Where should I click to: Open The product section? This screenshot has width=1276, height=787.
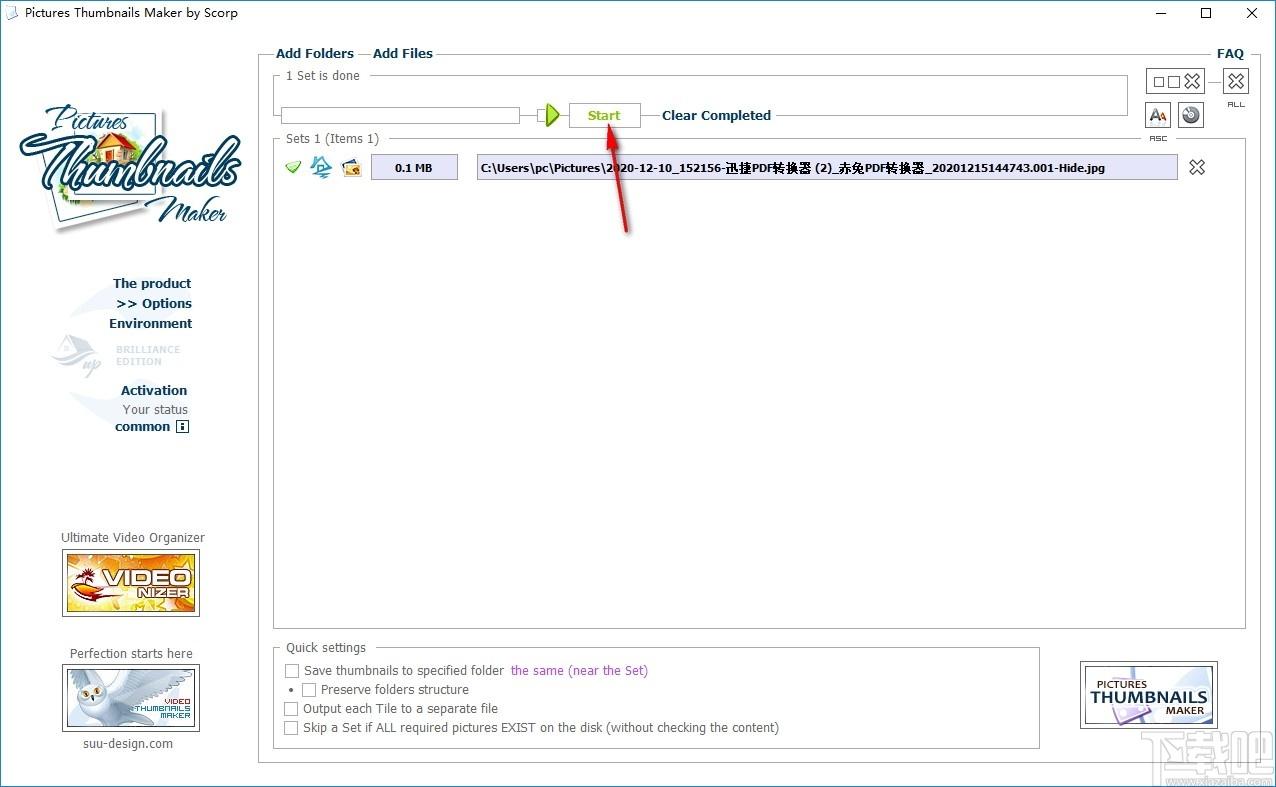152,283
